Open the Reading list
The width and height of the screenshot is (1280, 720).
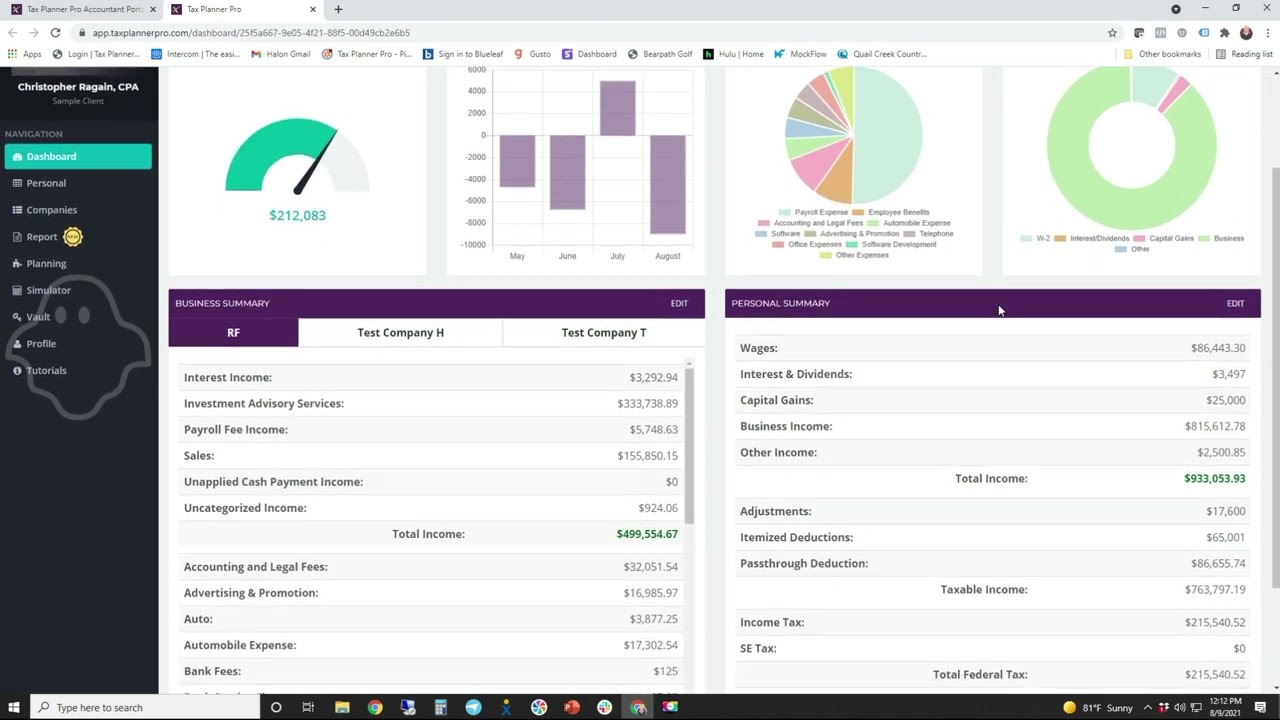coord(1244,54)
